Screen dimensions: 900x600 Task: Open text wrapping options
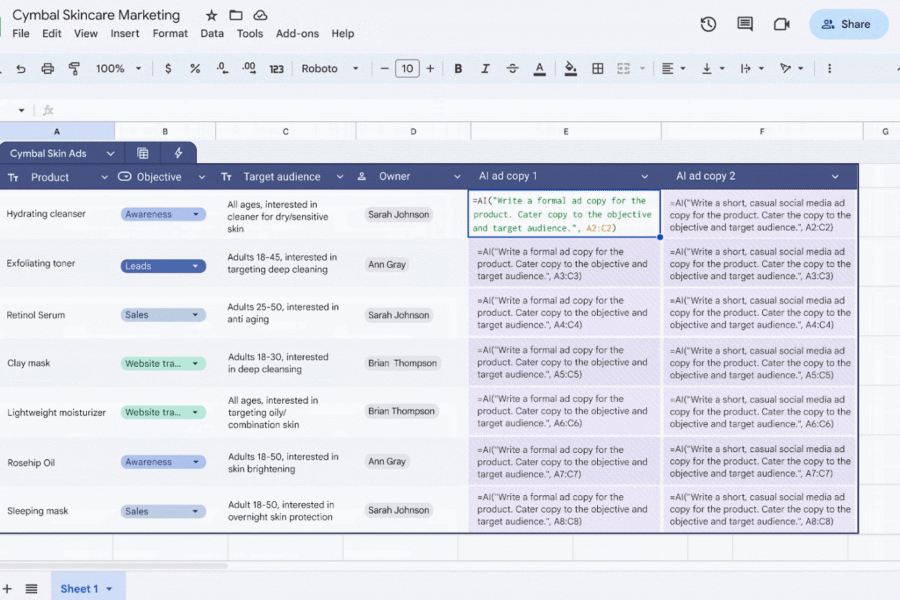pos(752,69)
